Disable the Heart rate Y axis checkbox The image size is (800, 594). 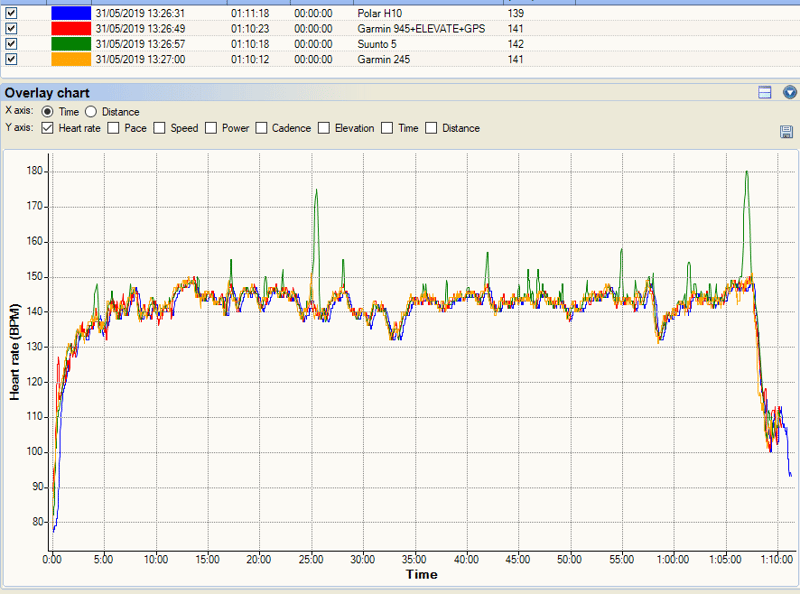tap(48, 128)
